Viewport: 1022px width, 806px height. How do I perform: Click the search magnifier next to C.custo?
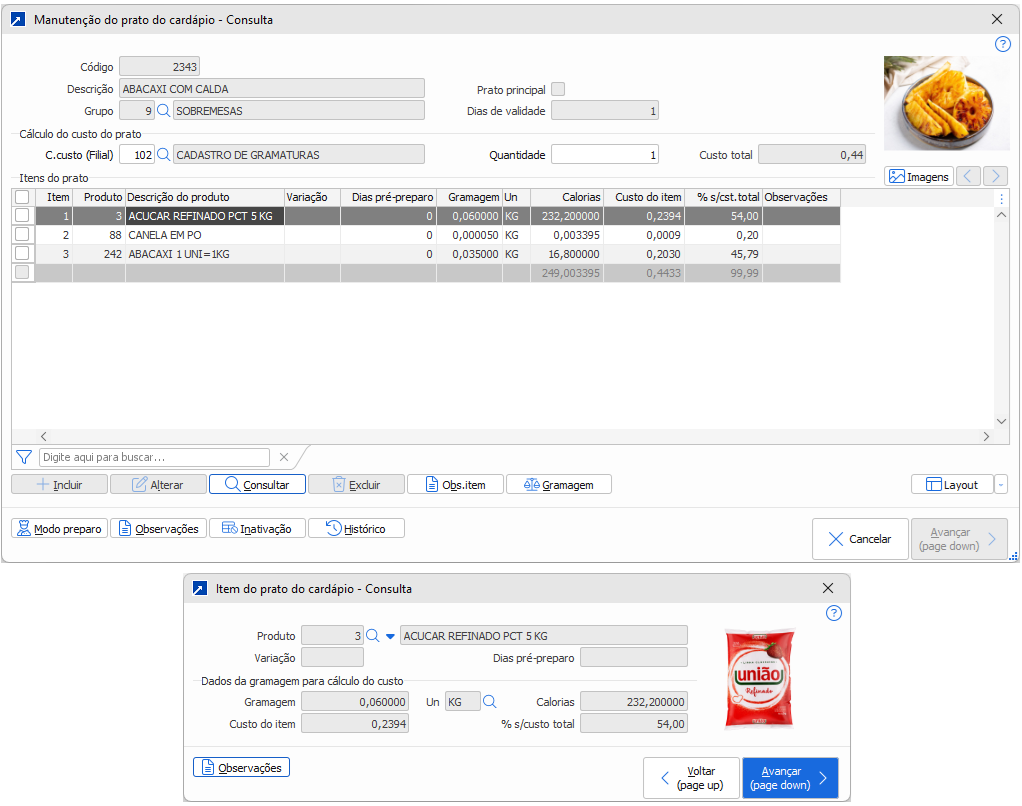click(x=164, y=155)
